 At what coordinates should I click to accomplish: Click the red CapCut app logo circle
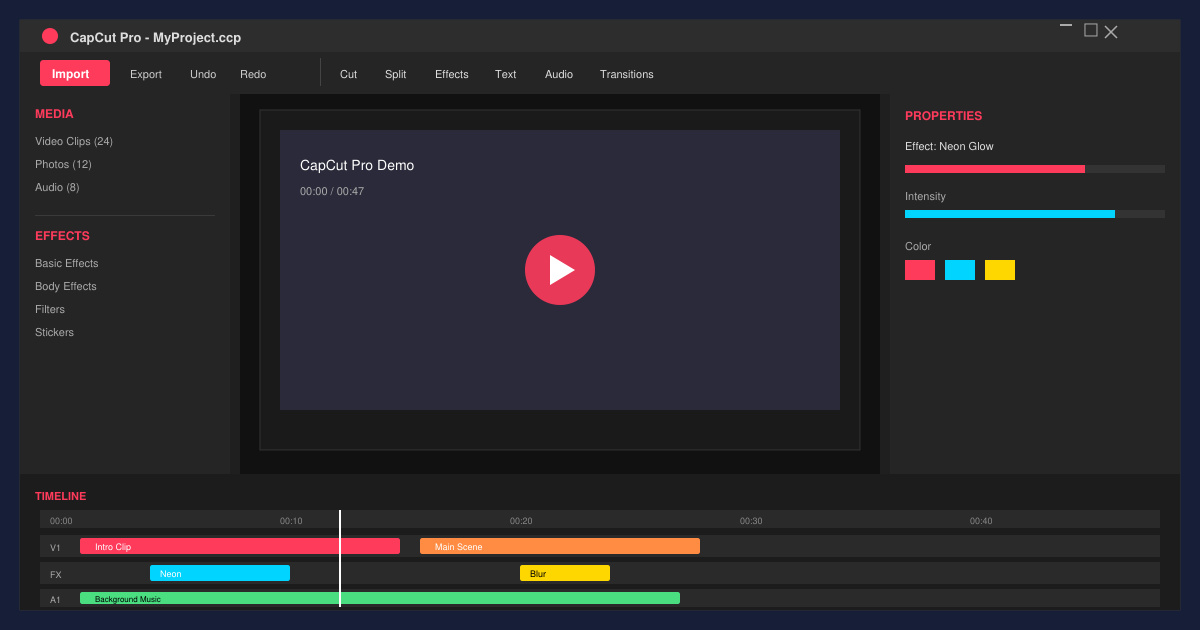(x=50, y=36)
